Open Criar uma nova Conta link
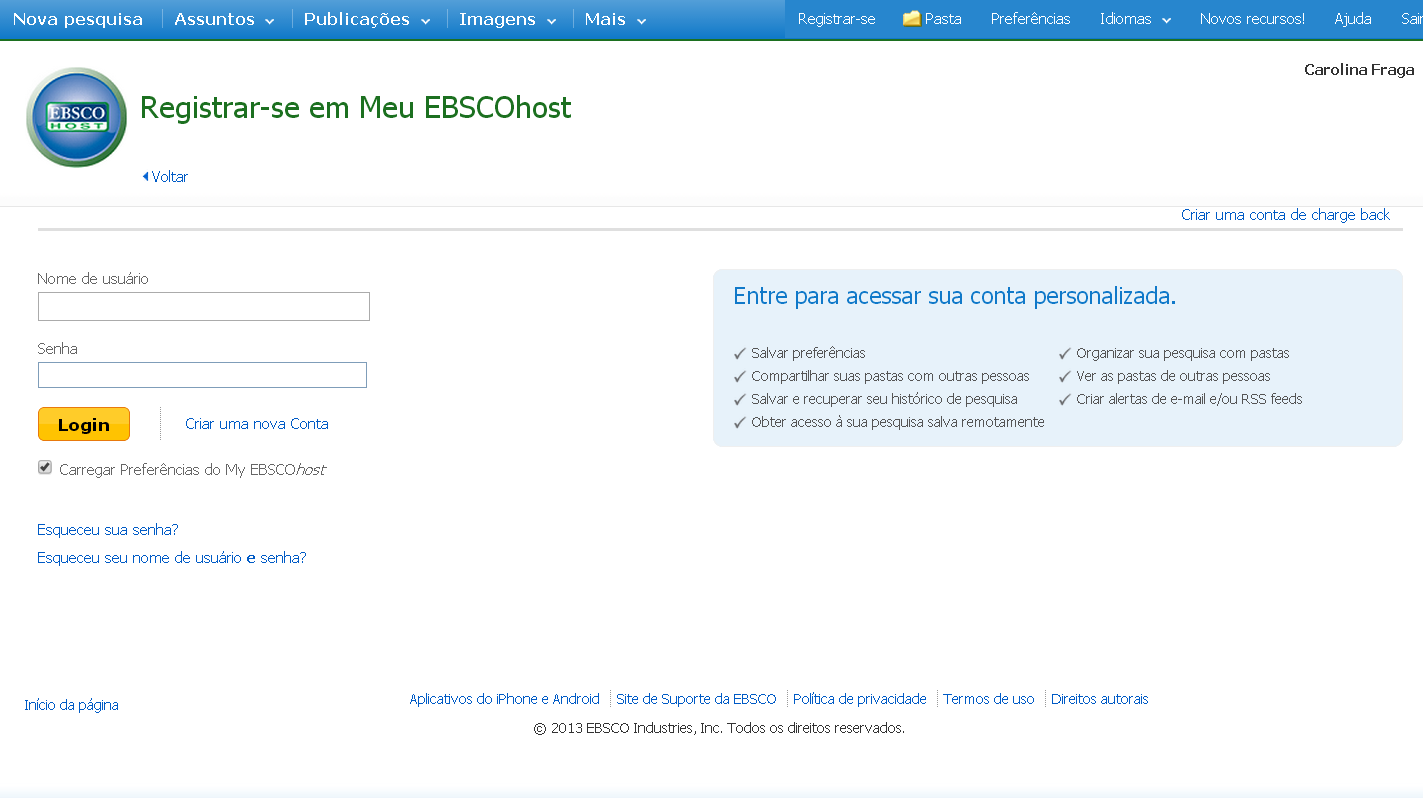The image size is (1423, 798). (257, 424)
